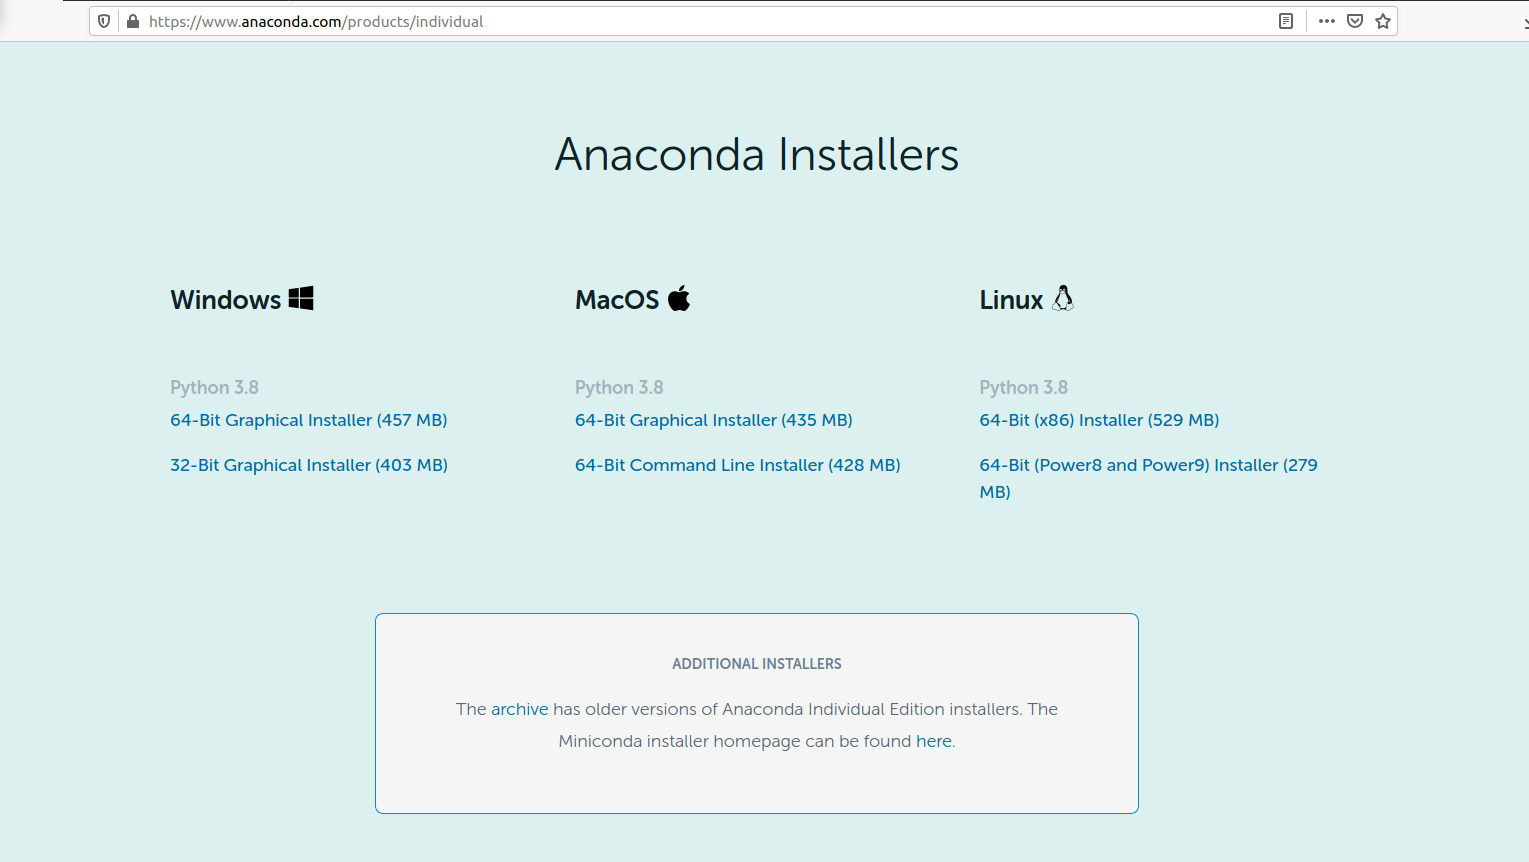The image size is (1529, 862).
Task: Click the 'Windows' section heading
Action: (226, 300)
